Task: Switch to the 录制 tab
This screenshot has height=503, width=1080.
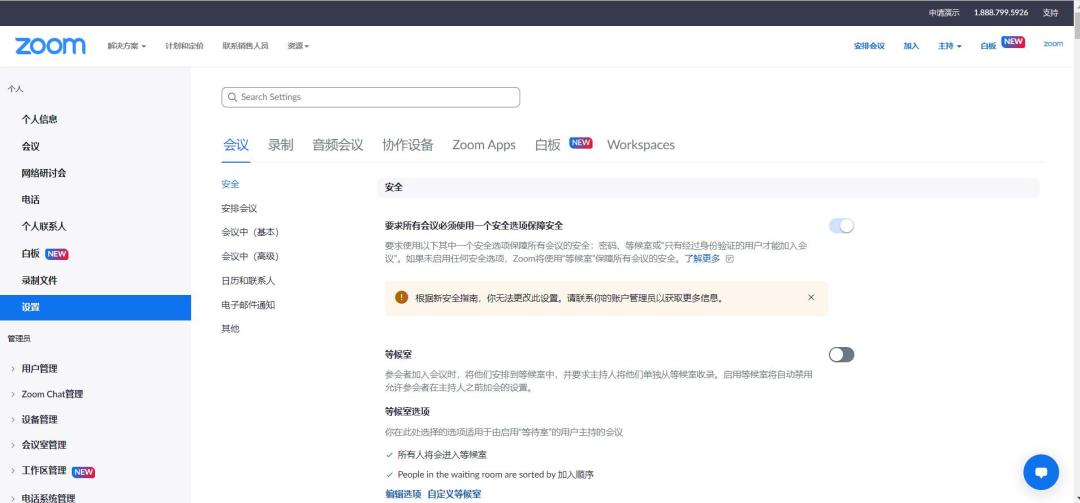Action: tap(280, 145)
